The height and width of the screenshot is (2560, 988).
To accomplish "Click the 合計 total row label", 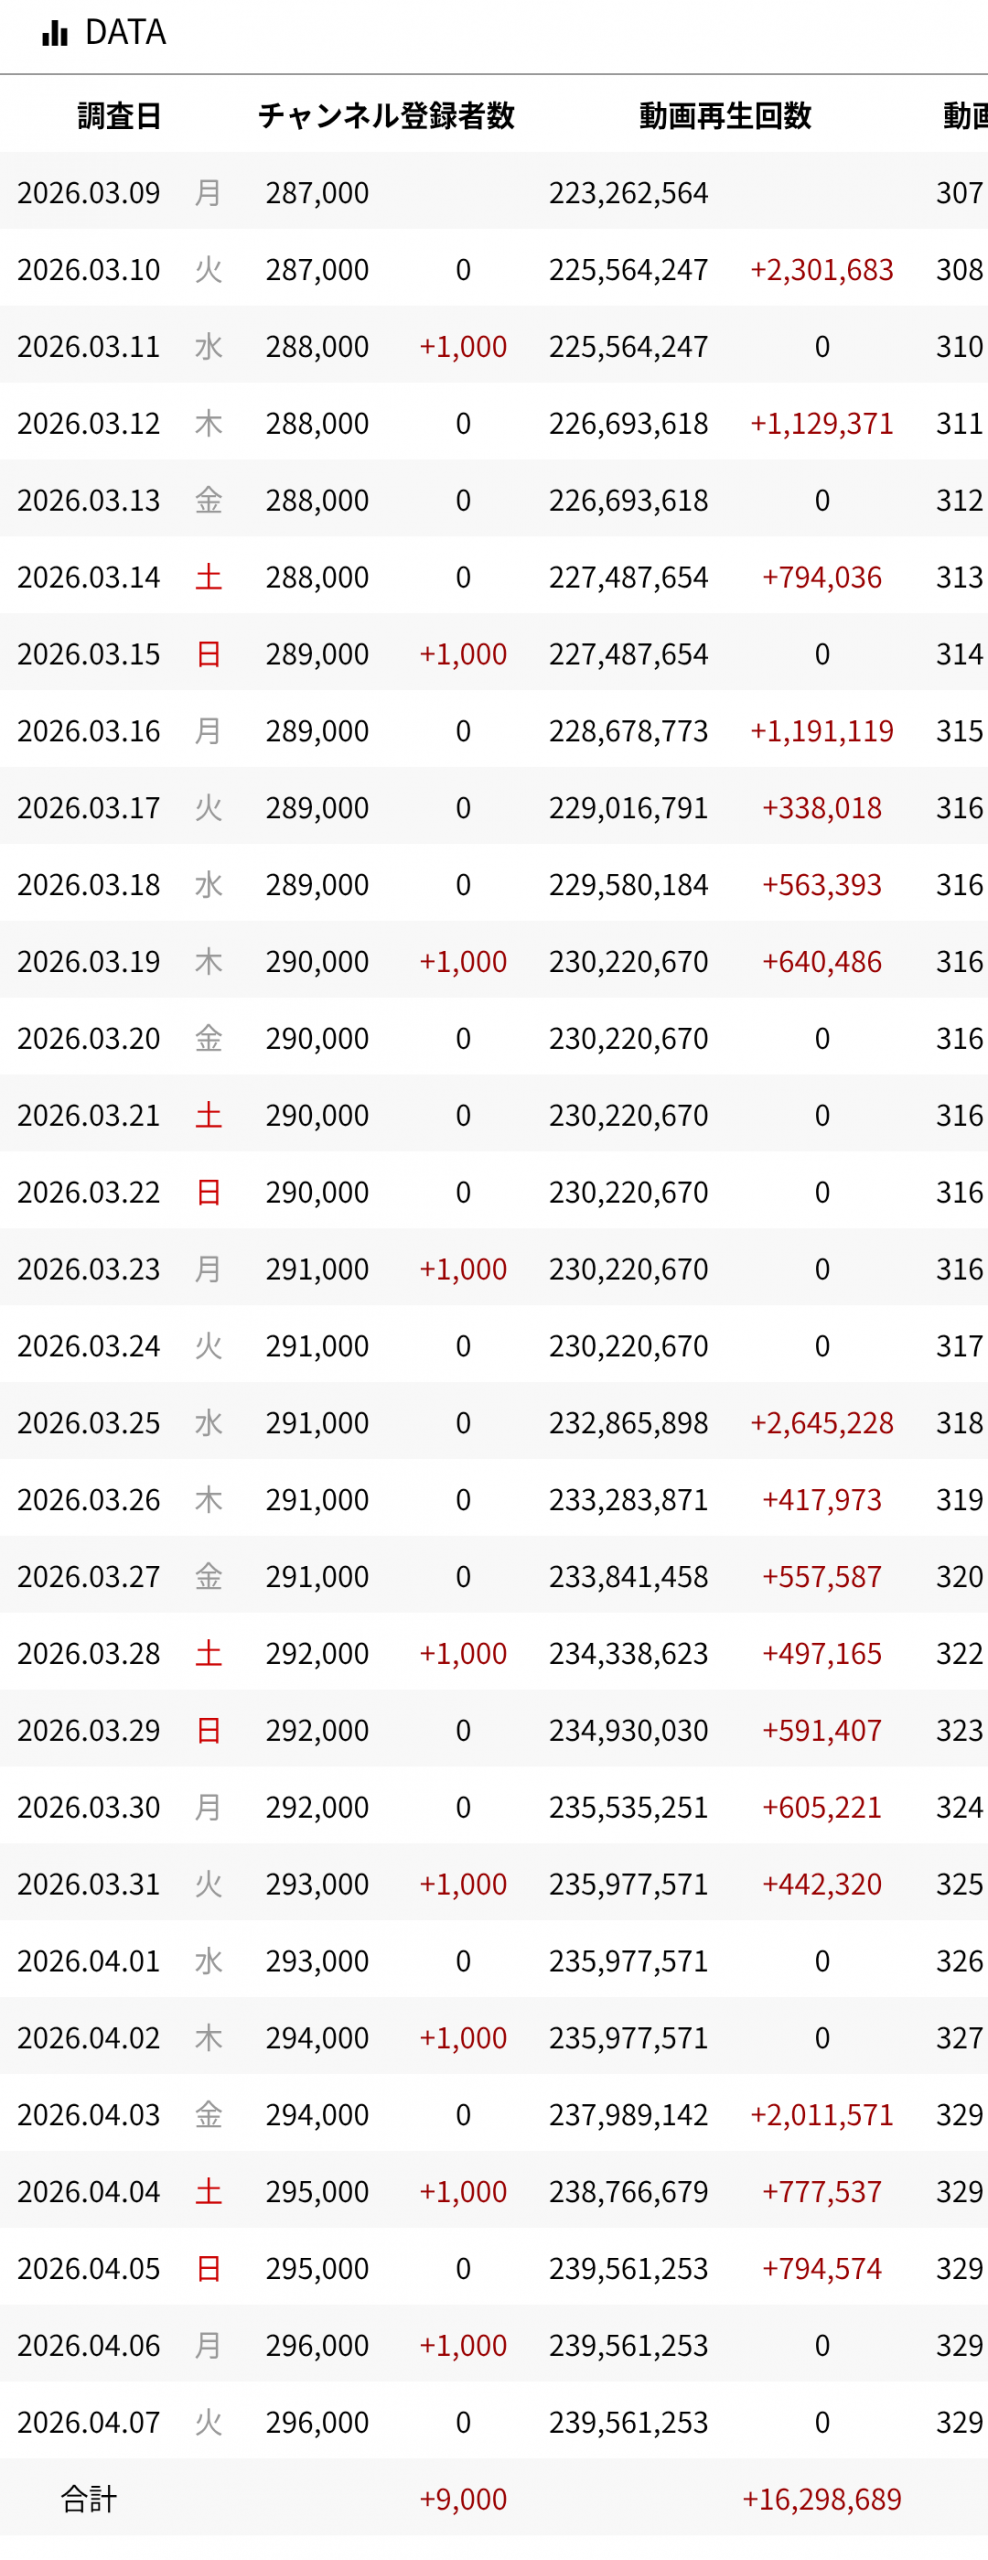I will (89, 2500).
